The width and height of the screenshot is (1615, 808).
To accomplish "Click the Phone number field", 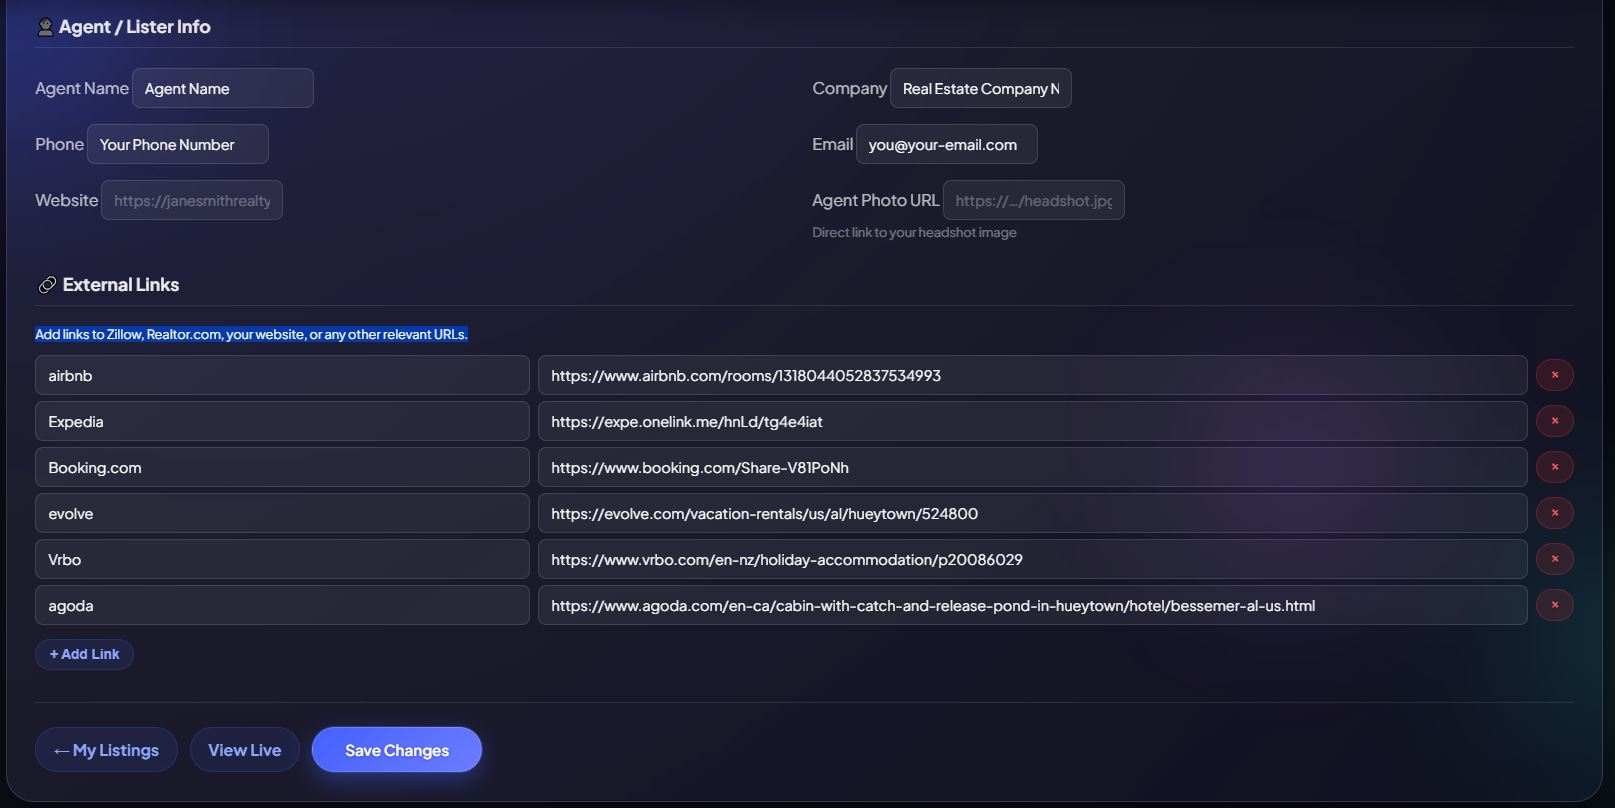I will coord(177,145).
